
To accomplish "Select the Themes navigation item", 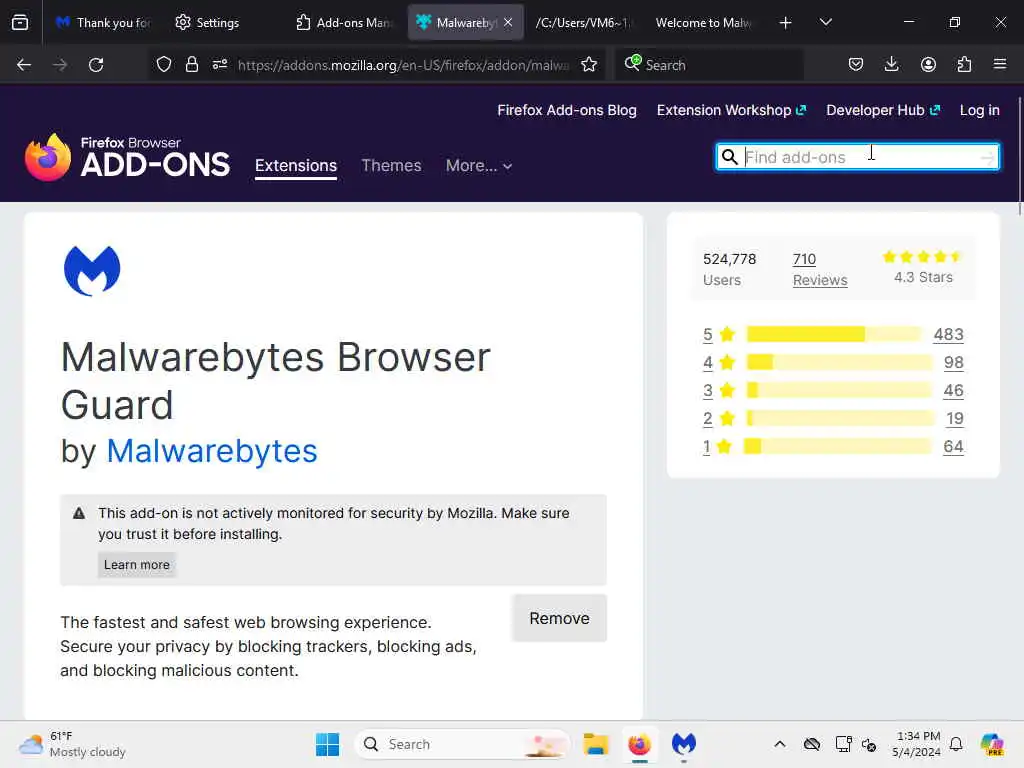I will (x=391, y=166).
